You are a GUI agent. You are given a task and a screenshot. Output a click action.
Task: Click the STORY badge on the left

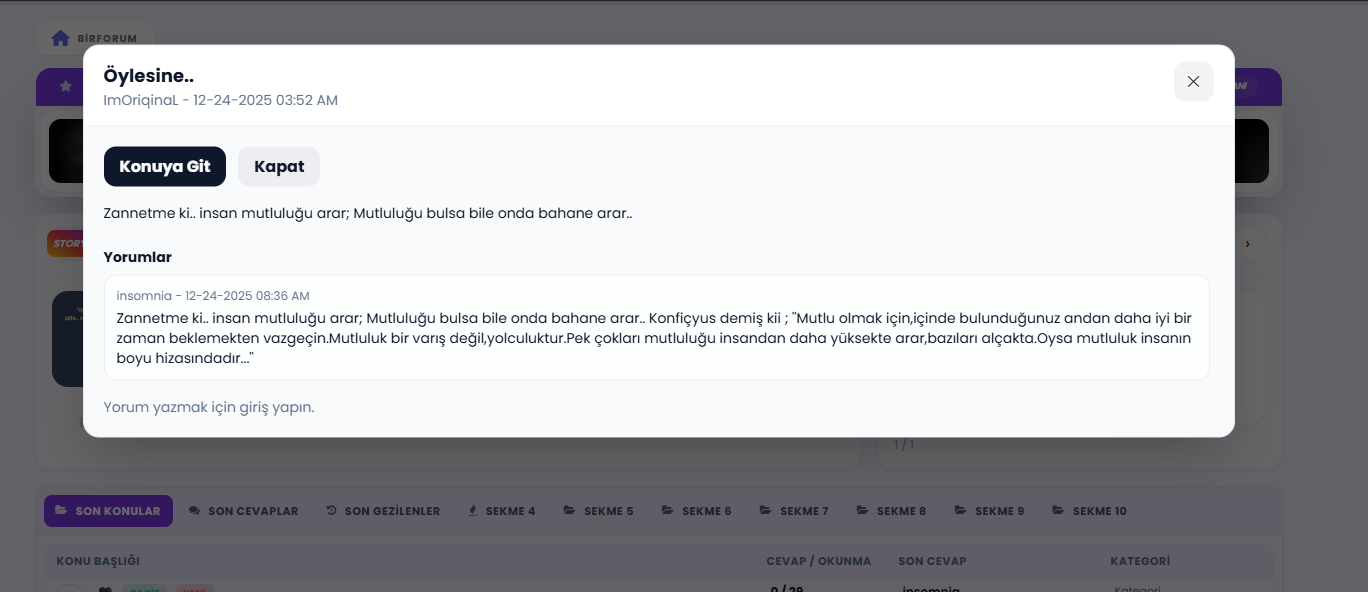[63, 243]
